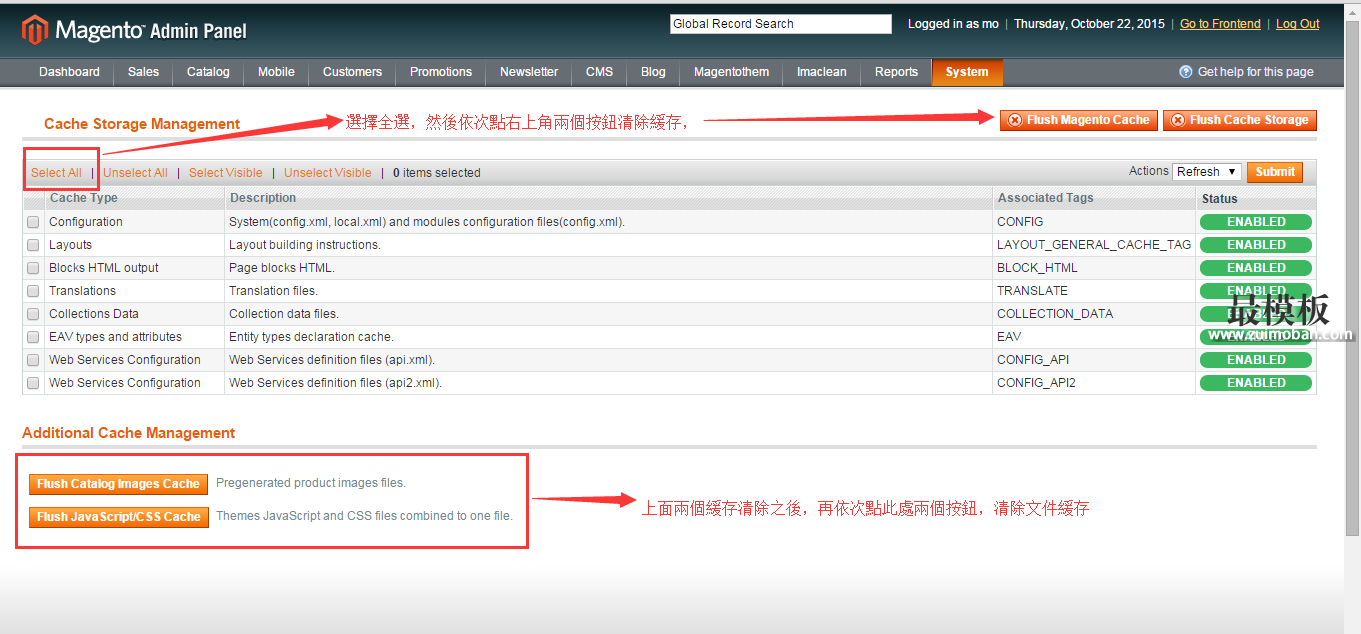Click the 'Translation files.' description
The height and width of the screenshot is (634, 1361).
[273, 291]
